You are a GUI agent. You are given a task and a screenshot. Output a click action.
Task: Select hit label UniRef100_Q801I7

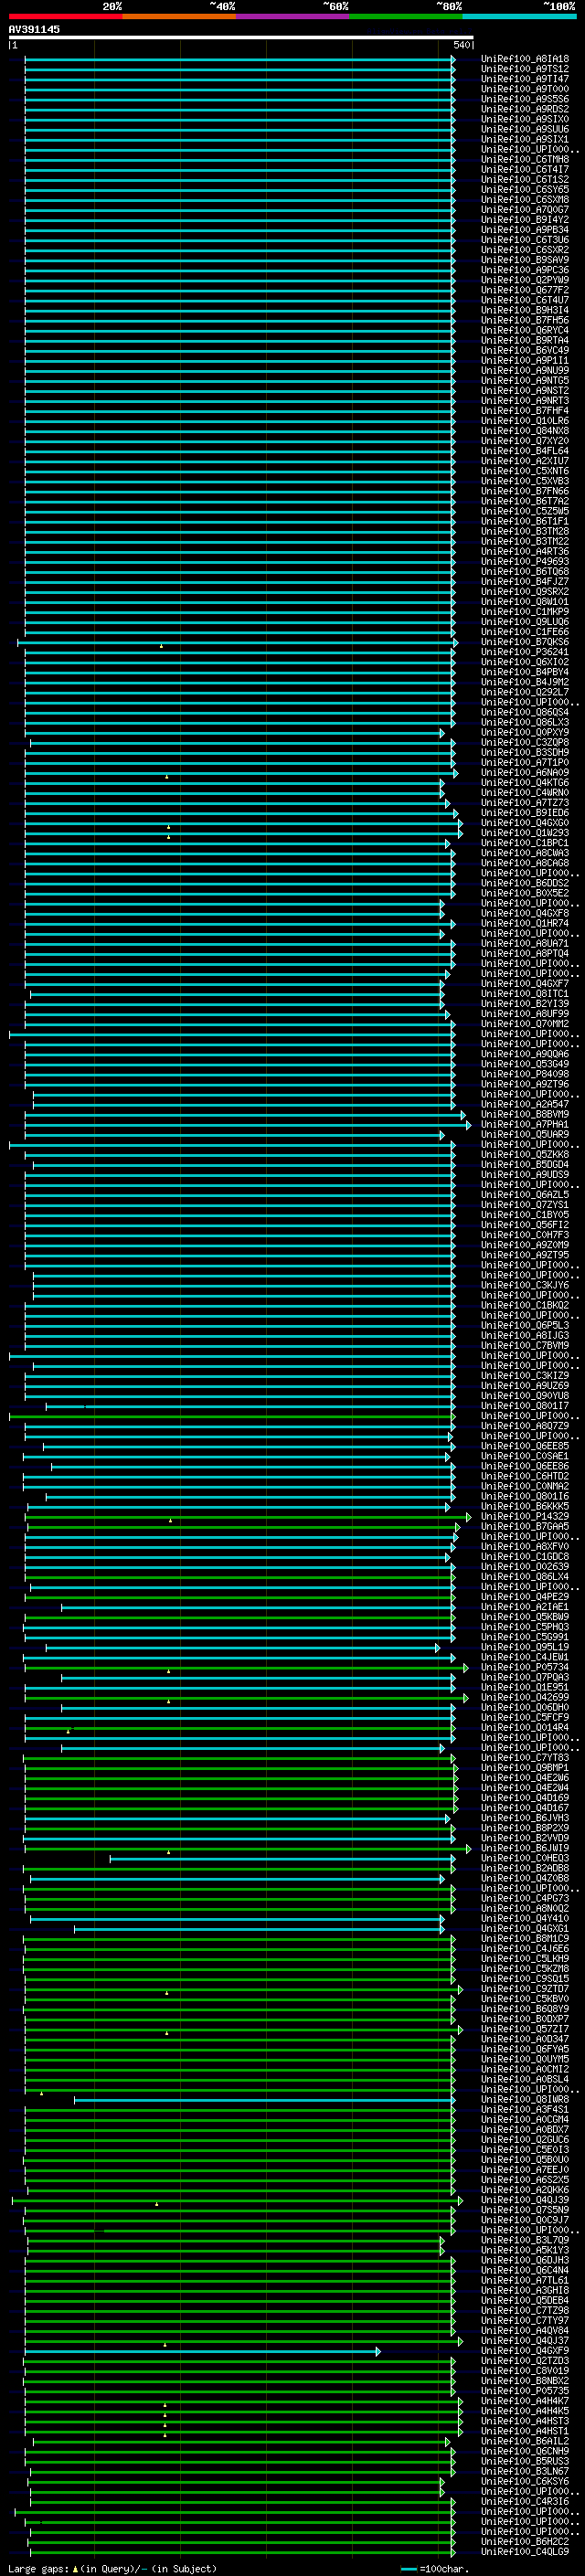525,1406
